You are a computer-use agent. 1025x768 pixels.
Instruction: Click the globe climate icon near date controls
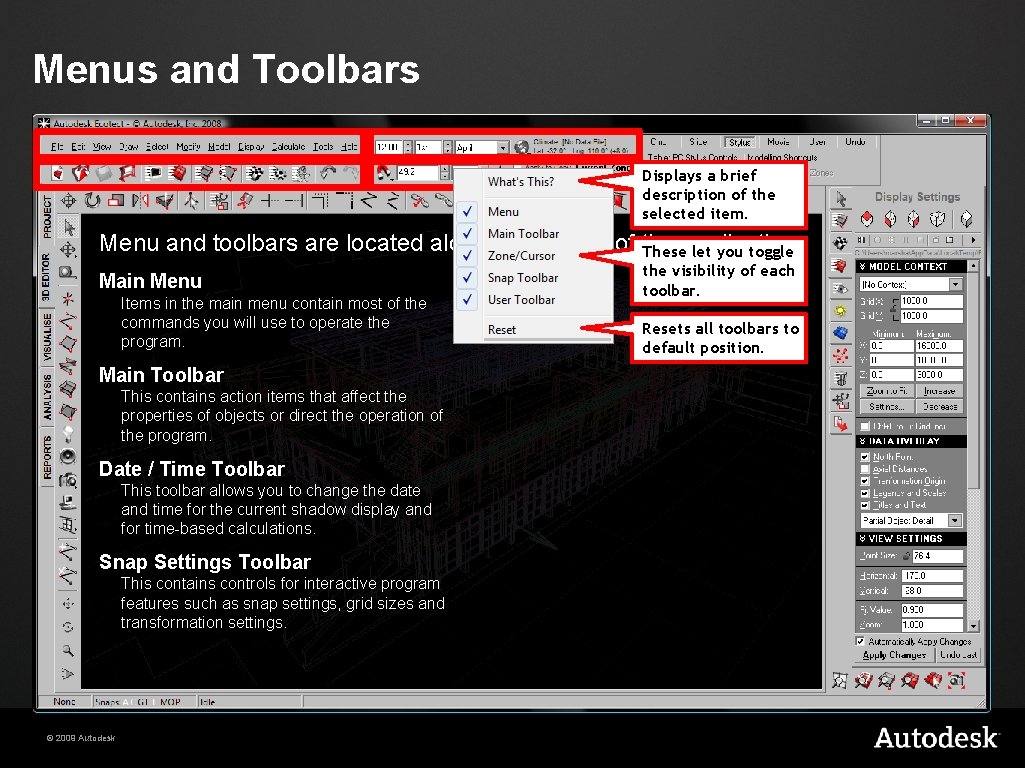(x=520, y=148)
